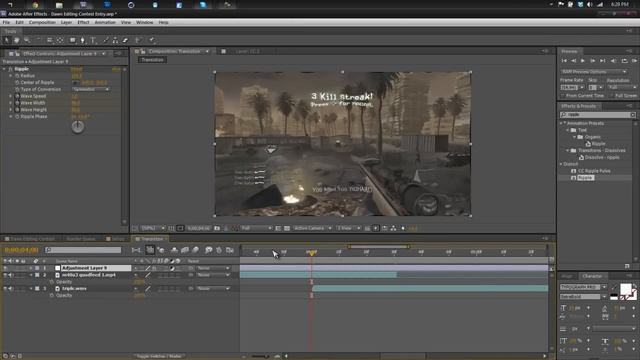Image resolution: width=640 pixels, height=360 pixels.
Task: Open the Composition menu
Action: (x=42, y=22)
